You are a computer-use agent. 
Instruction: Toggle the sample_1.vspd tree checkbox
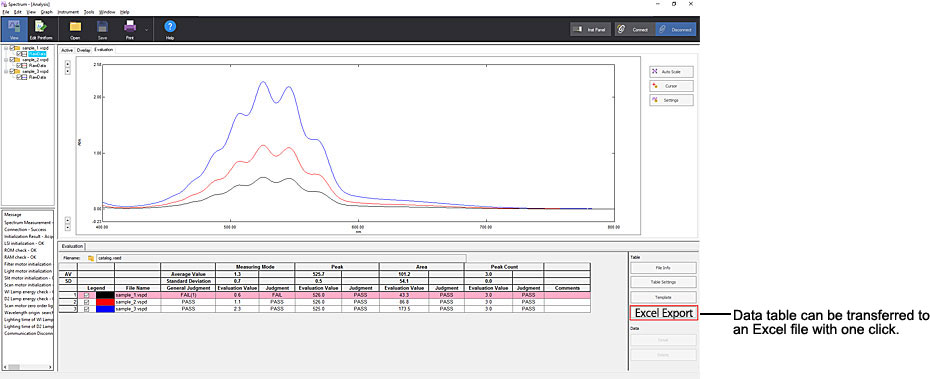tap(12, 48)
